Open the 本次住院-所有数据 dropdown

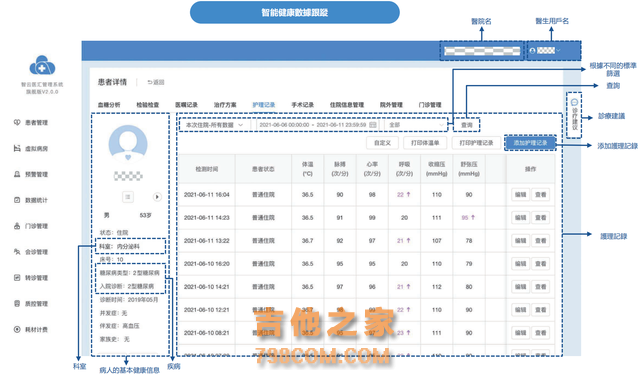tap(214, 125)
